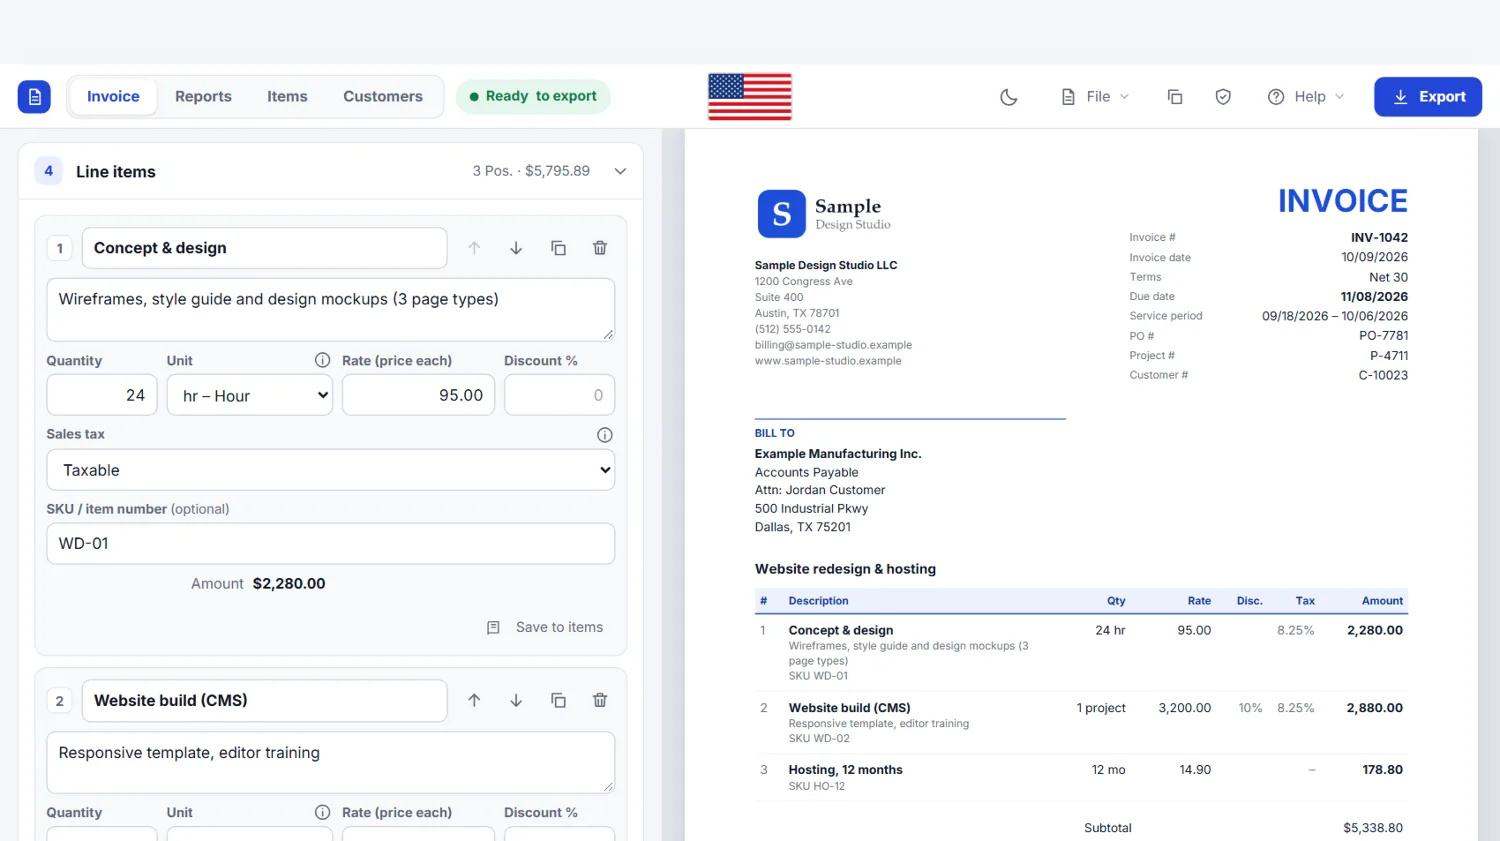Duplicate the Concept & design line item
The width and height of the screenshot is (1500, 841).
click(x=558, y=248)
